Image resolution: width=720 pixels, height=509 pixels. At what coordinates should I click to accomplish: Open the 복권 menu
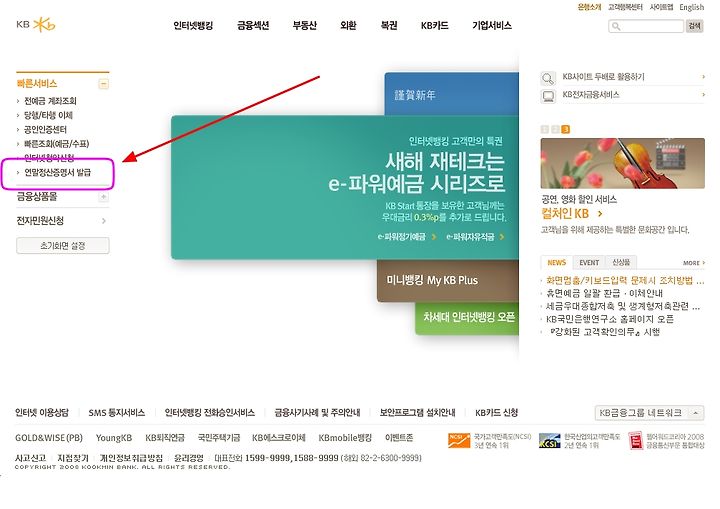point(389,25)
